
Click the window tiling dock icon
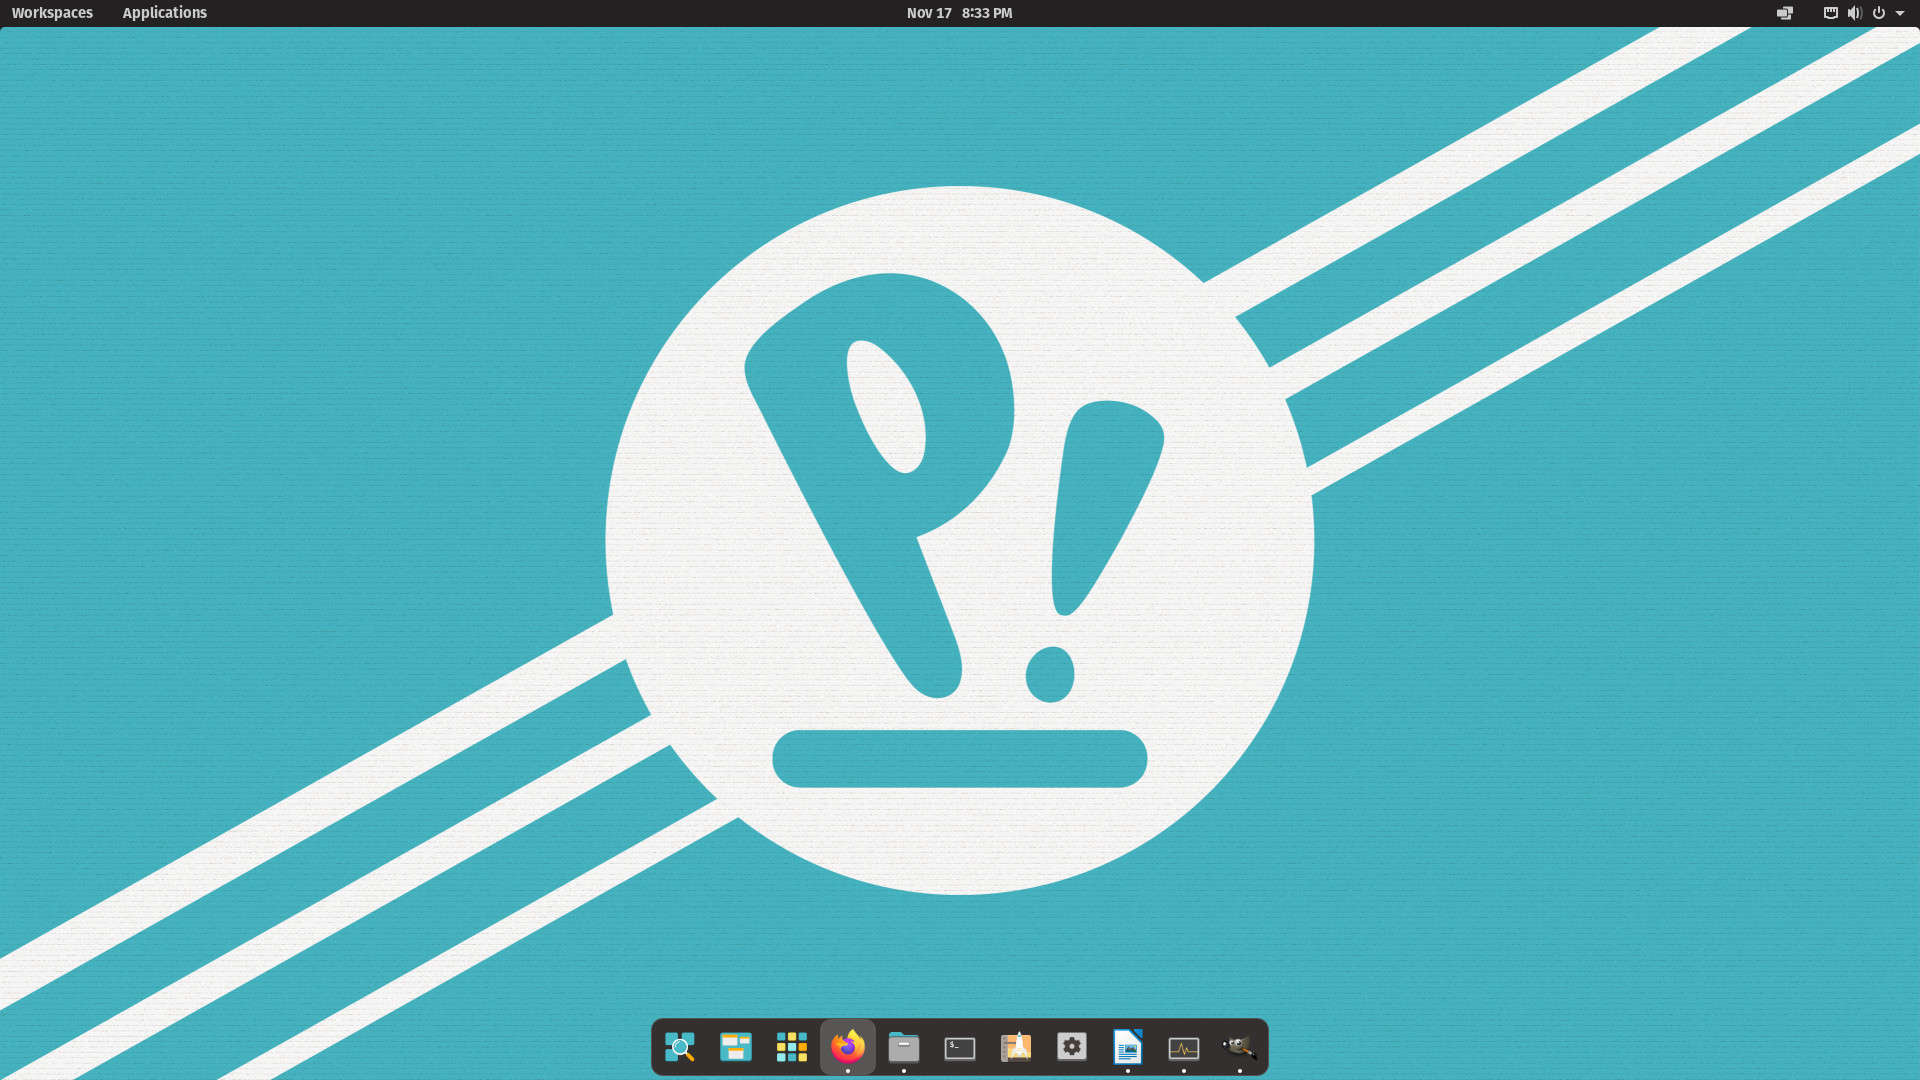click(x=736, y=1047)
